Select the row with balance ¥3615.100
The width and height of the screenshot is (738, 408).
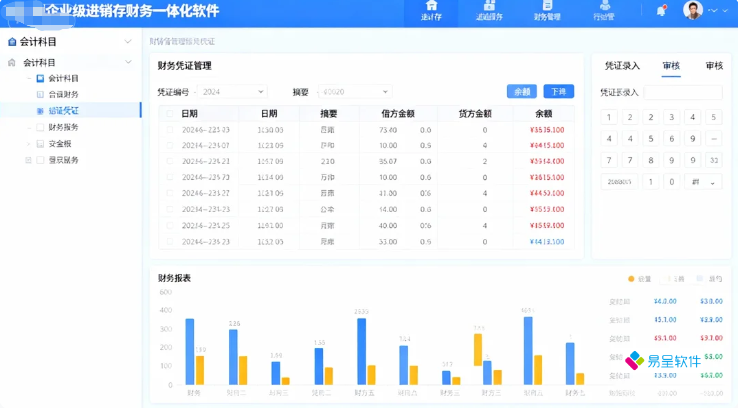coord(169,177)
